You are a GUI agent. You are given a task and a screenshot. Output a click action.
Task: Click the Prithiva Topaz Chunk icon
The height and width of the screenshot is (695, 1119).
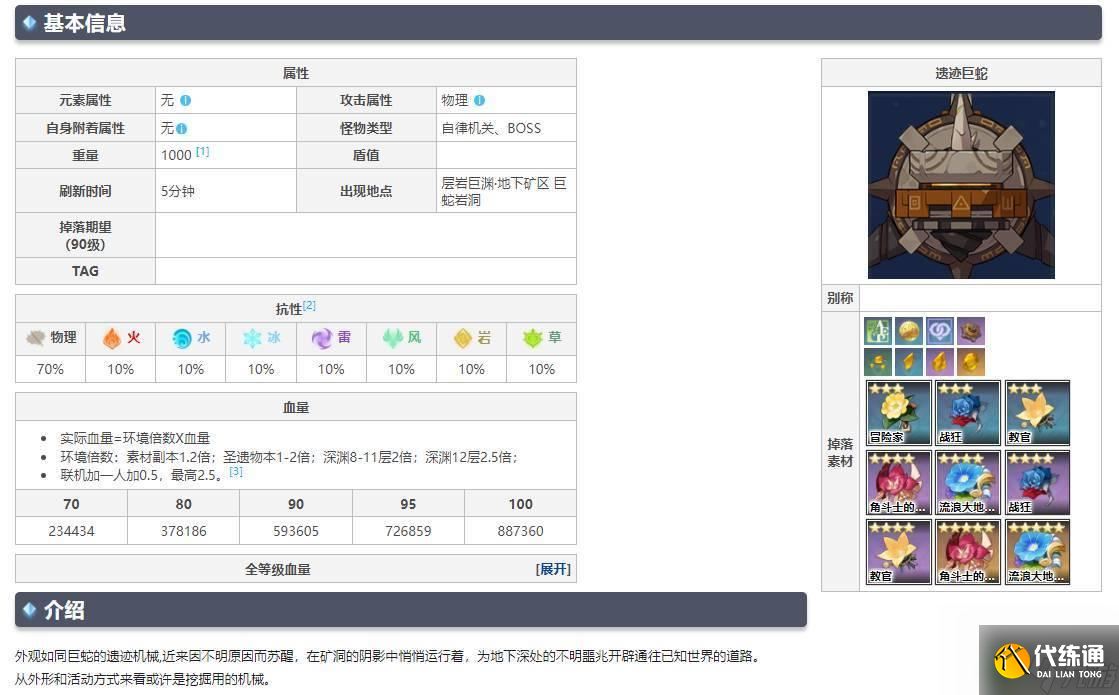point(940,362)
